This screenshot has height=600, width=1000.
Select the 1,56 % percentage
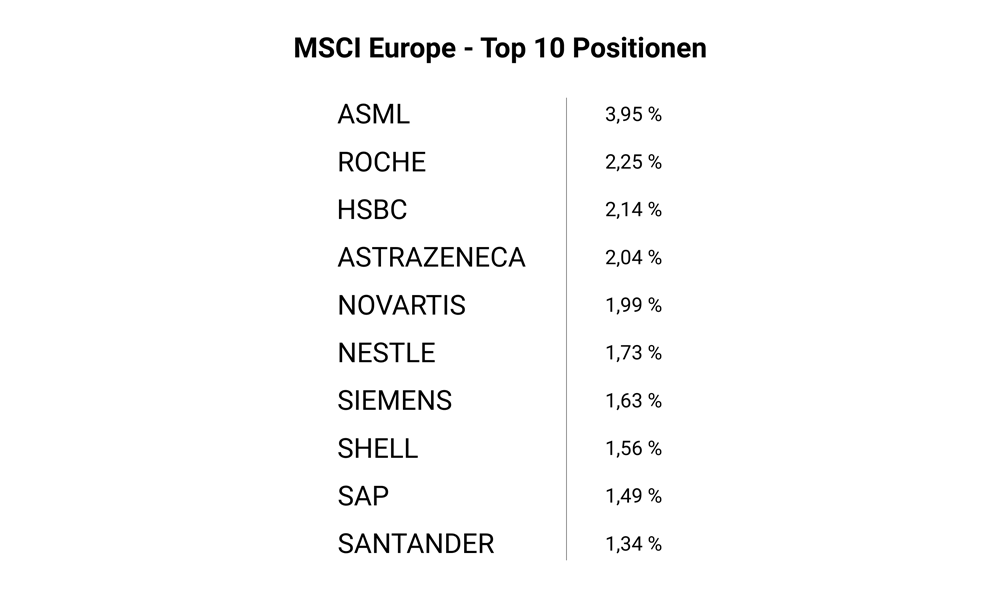(x=633, y=449)
